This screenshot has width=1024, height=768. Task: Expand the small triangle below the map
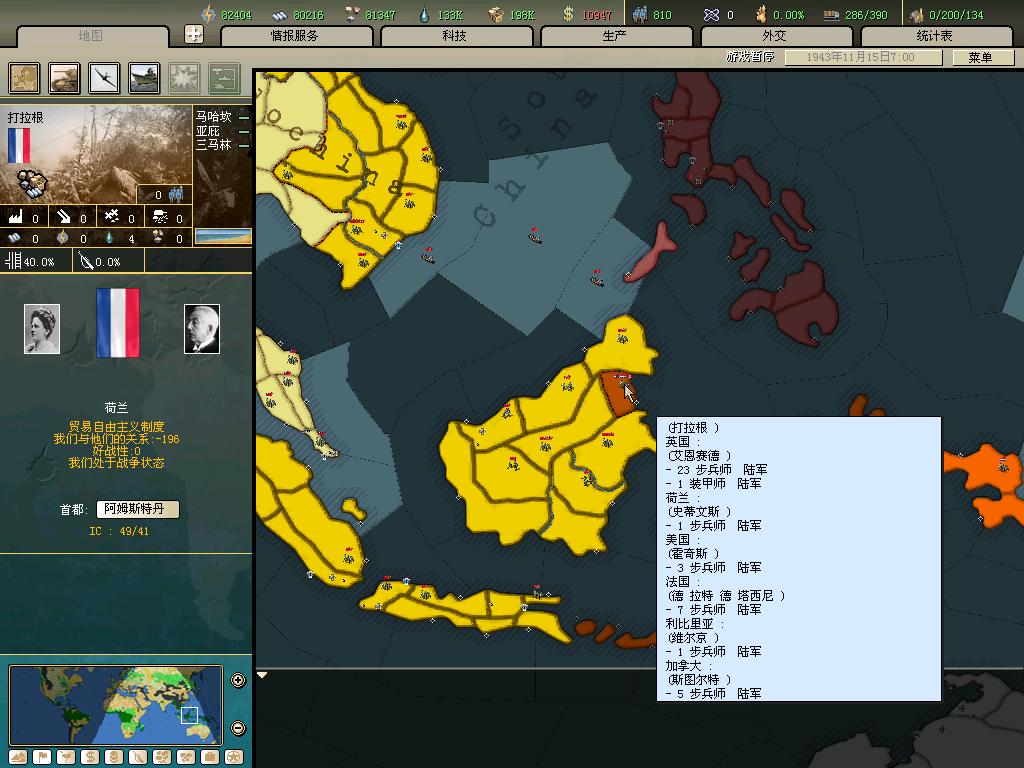click(x=262, y=675)
